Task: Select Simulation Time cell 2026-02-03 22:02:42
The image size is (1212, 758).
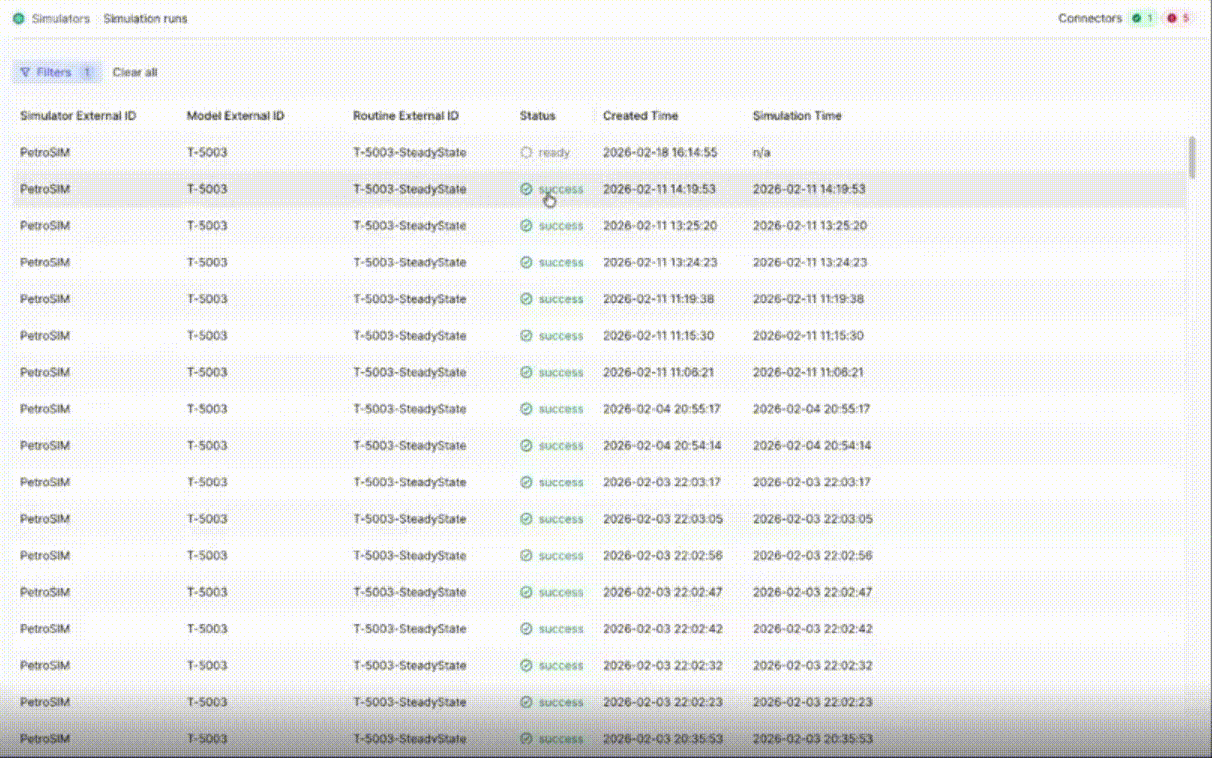Action: pos(812,629)
